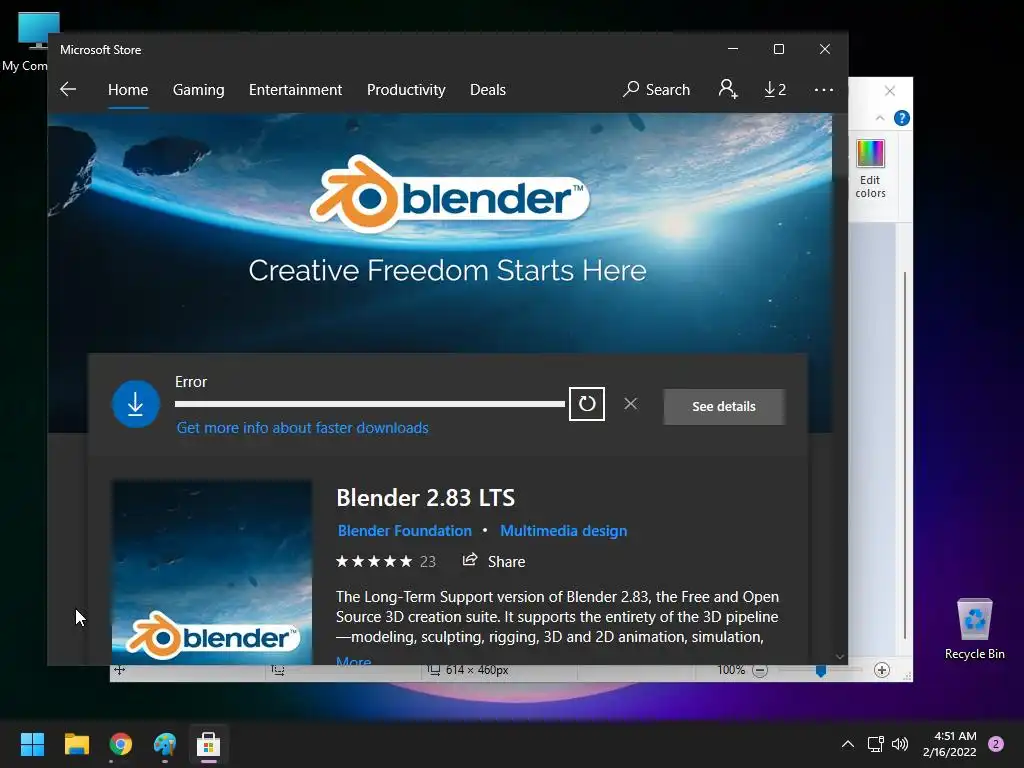1024x768 pixels.
Task: Click the See details button
Action: tap(724, 406)
